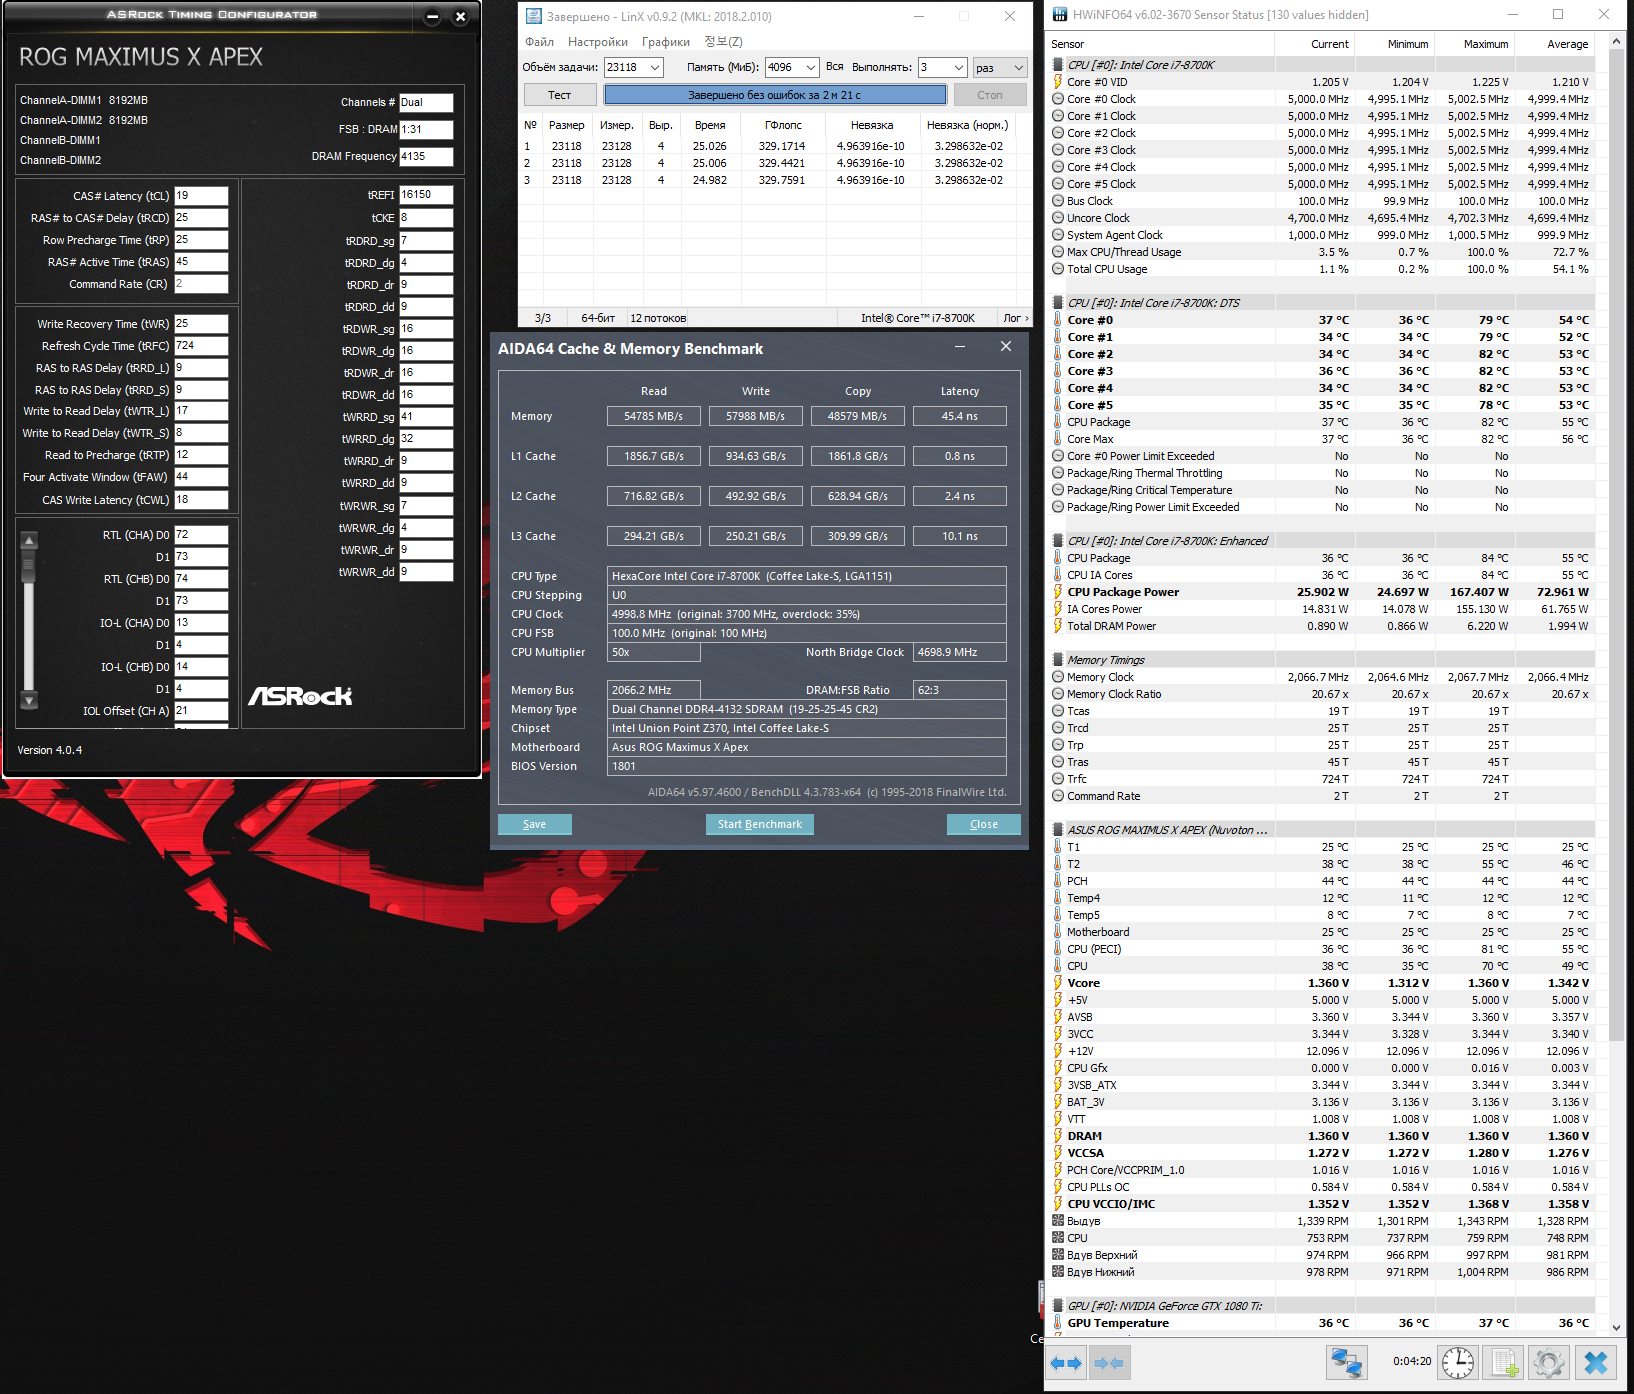Open HWiNFO remote center network monitors icon
Image resolution: width=1634 pixels, height=1394 pixels.
1347,1362
